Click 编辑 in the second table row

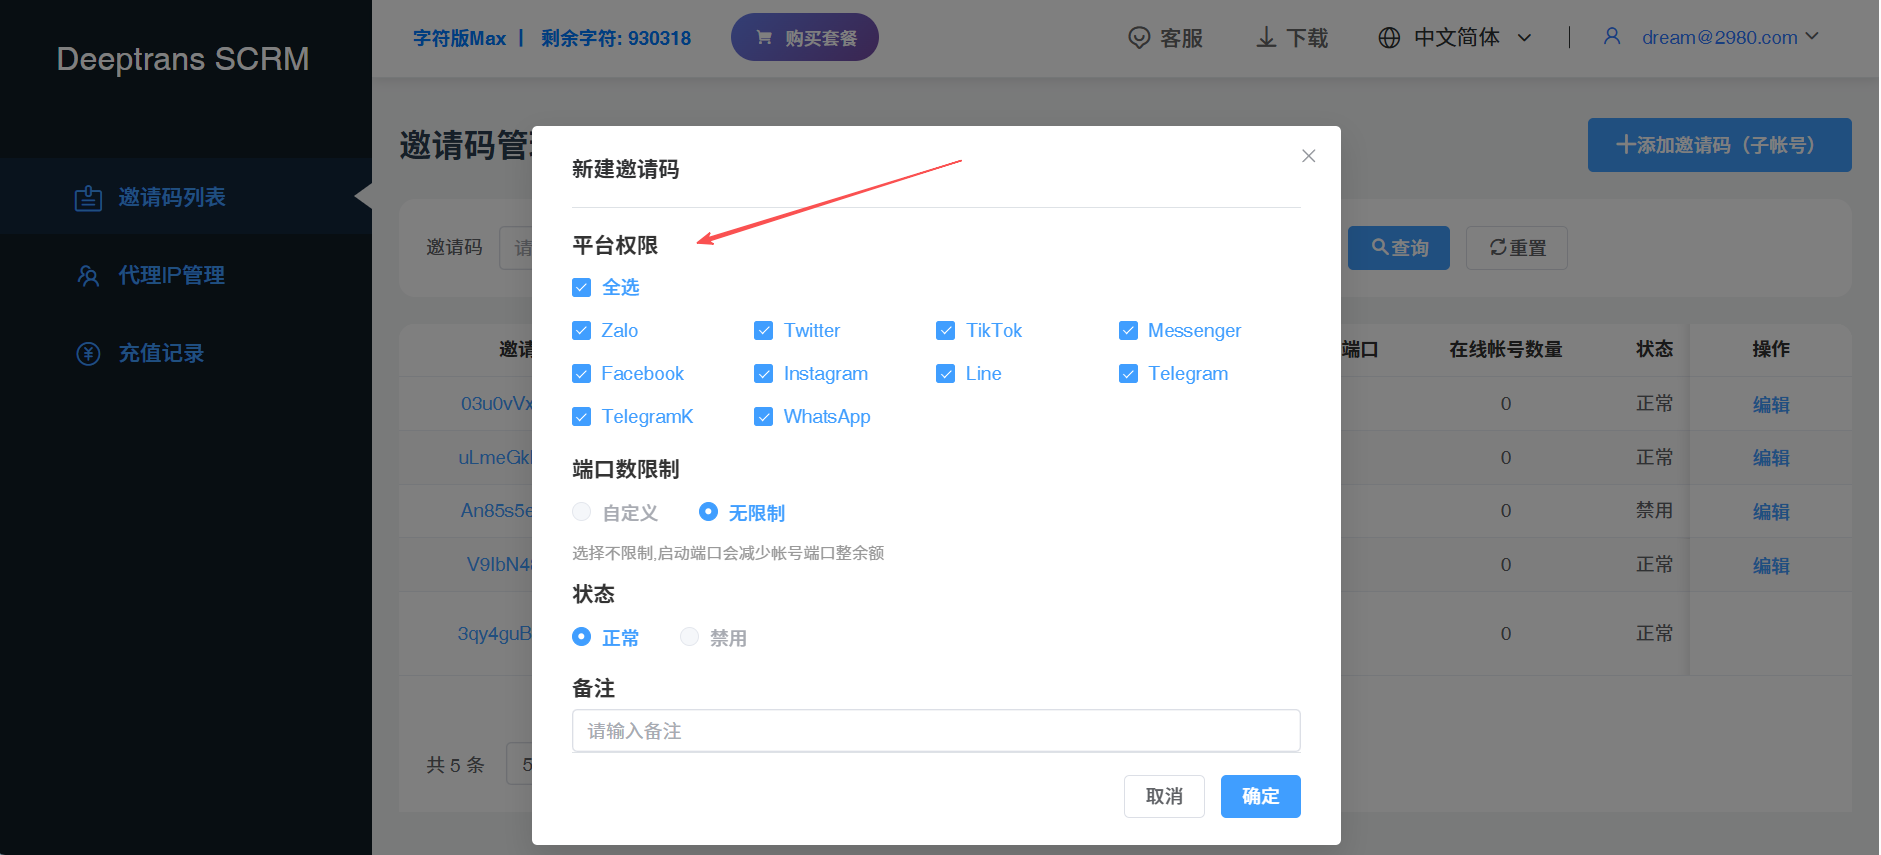[1771, 458]
